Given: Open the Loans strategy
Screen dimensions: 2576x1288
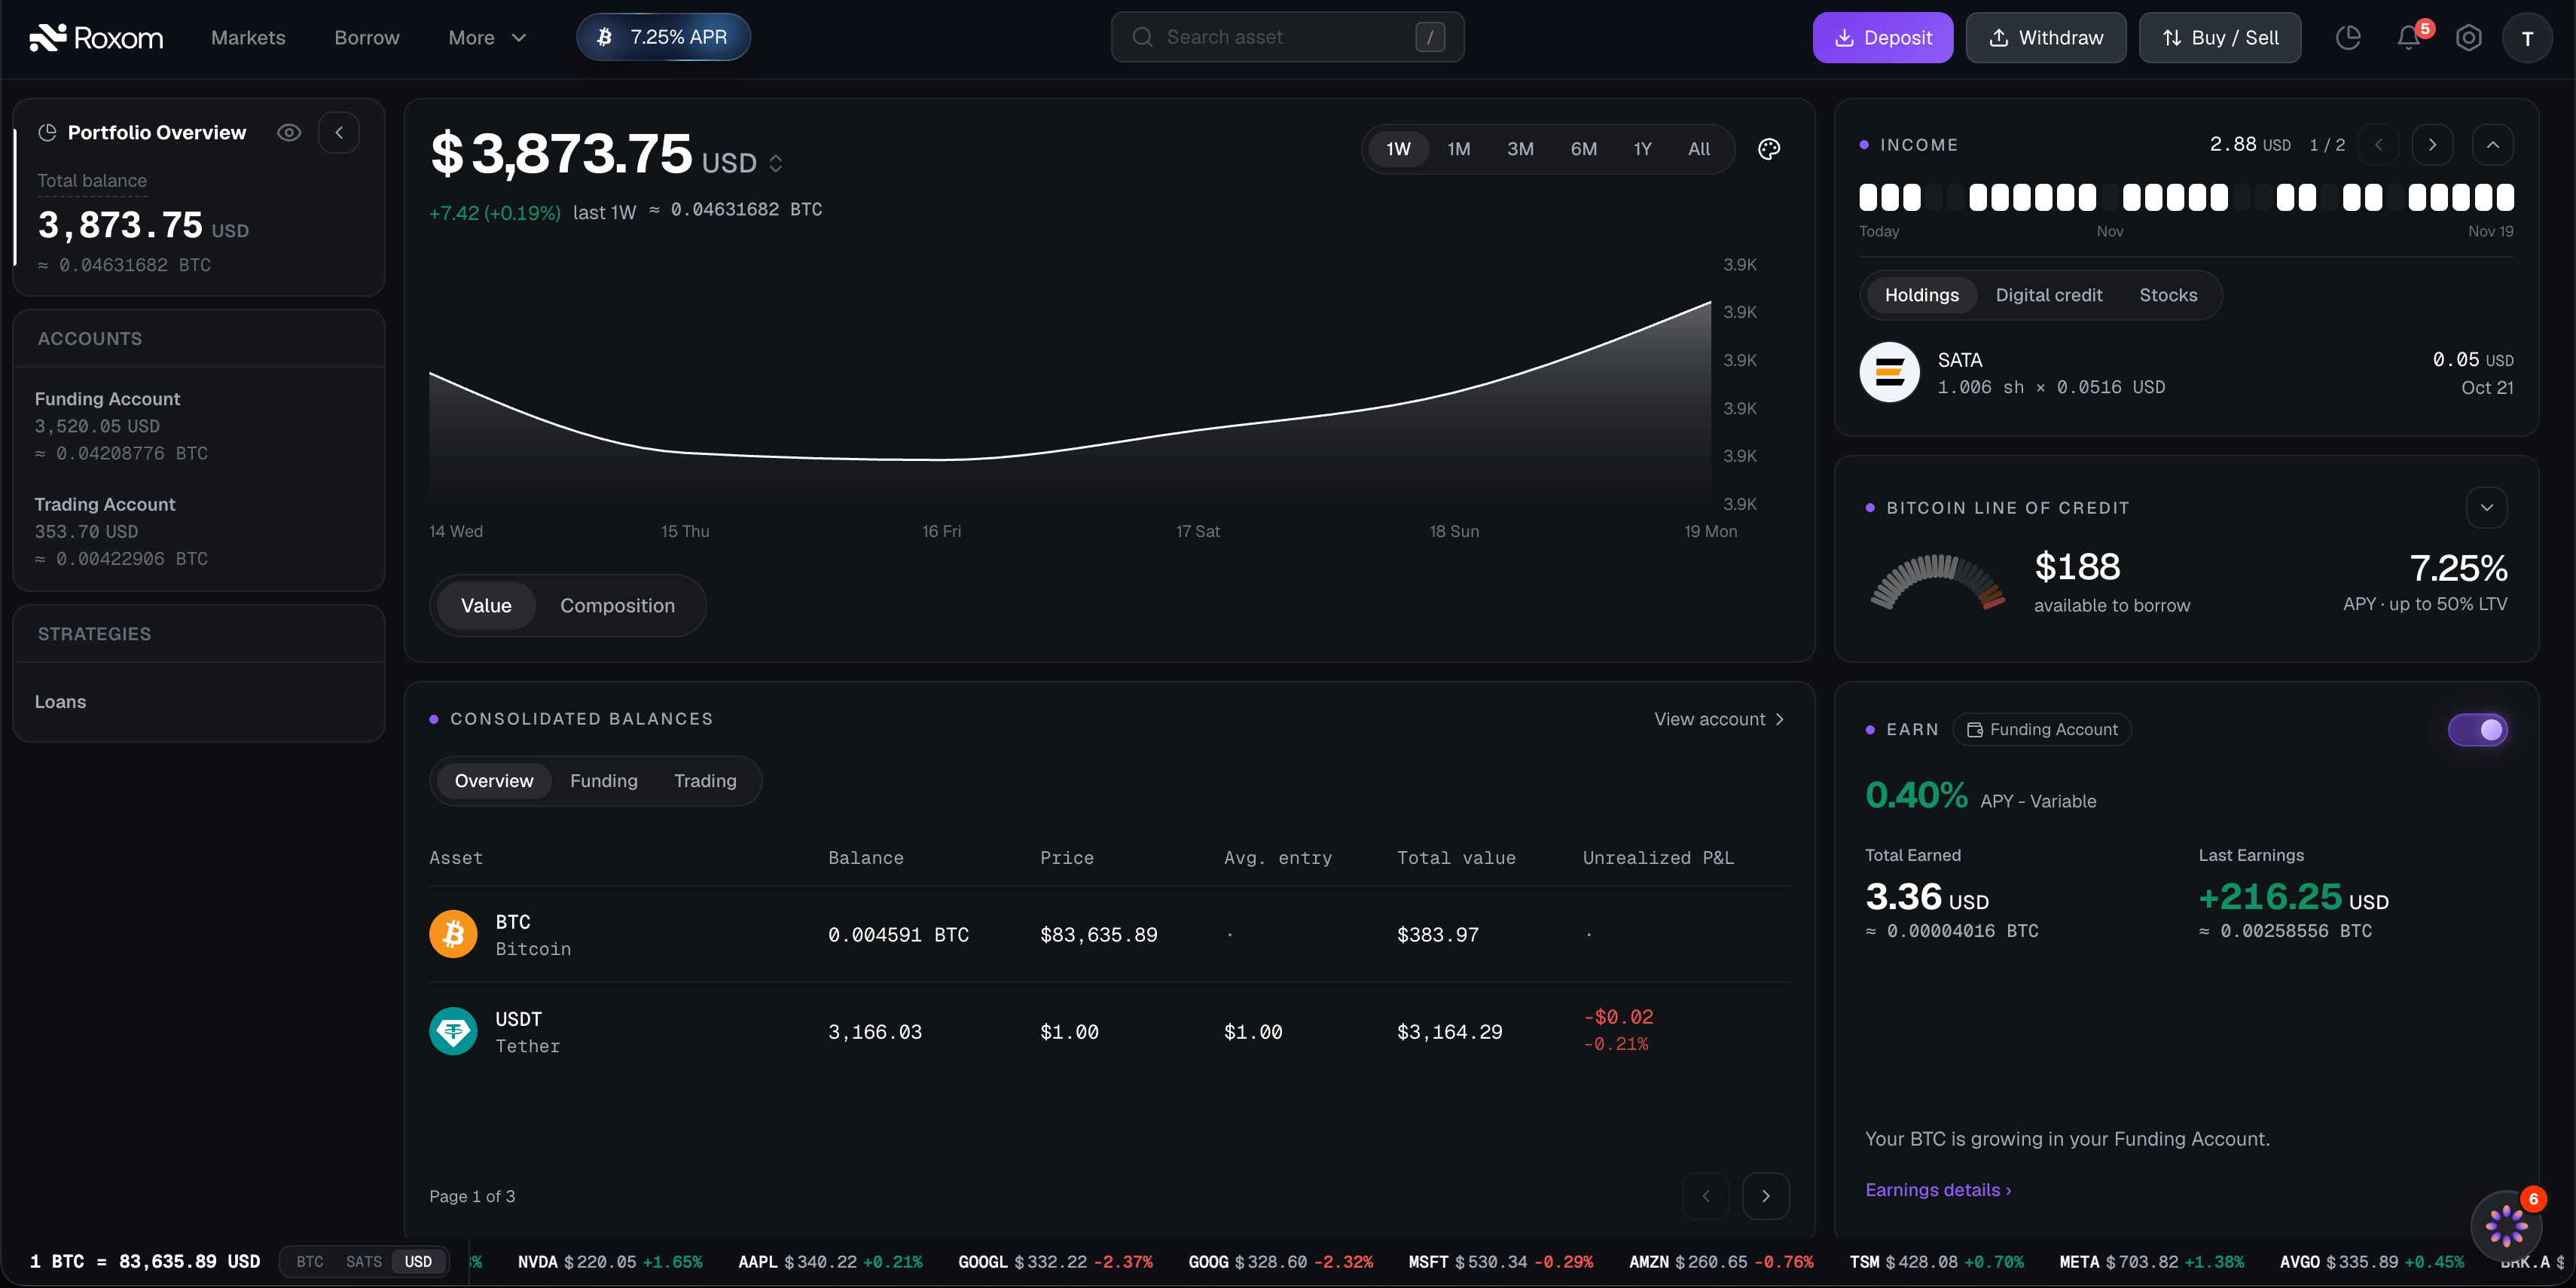Looking at the screenshot, I should [x=60, y=702].
